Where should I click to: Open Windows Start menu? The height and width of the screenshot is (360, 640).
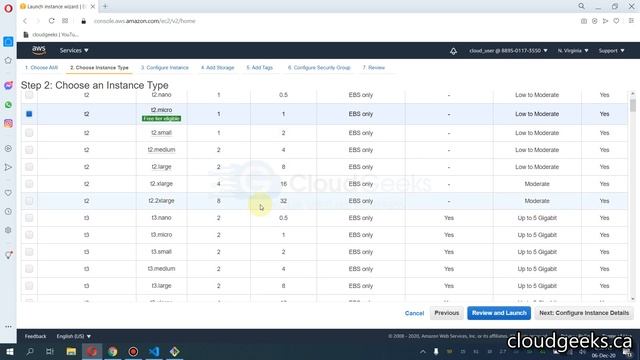9,351
